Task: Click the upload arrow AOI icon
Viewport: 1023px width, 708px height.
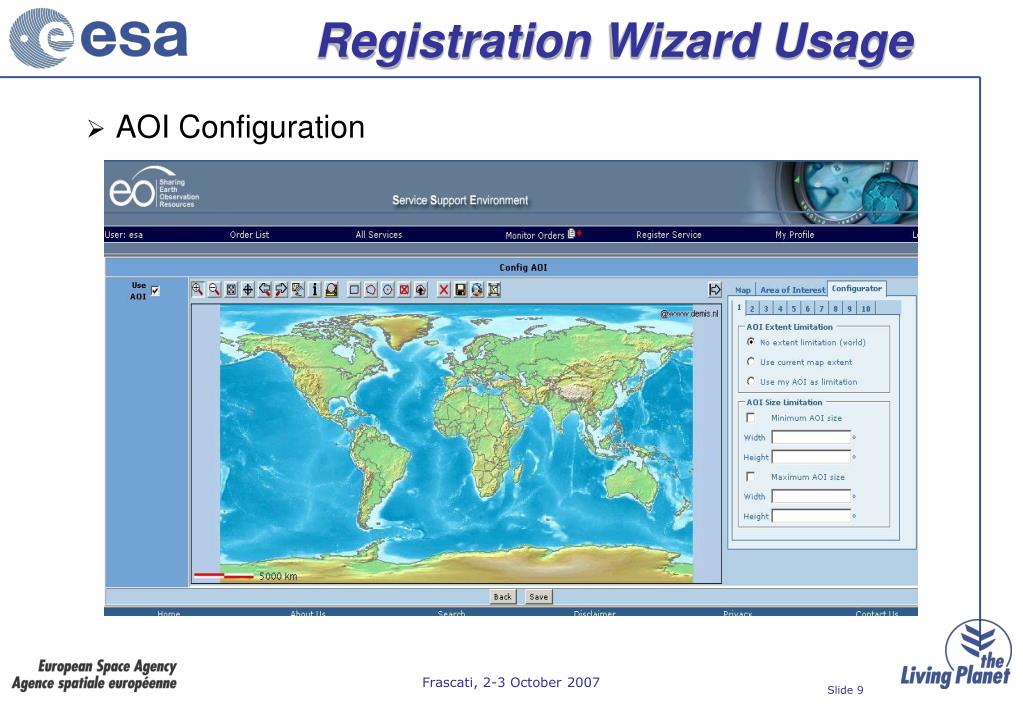Action: (x=421, y=289)
